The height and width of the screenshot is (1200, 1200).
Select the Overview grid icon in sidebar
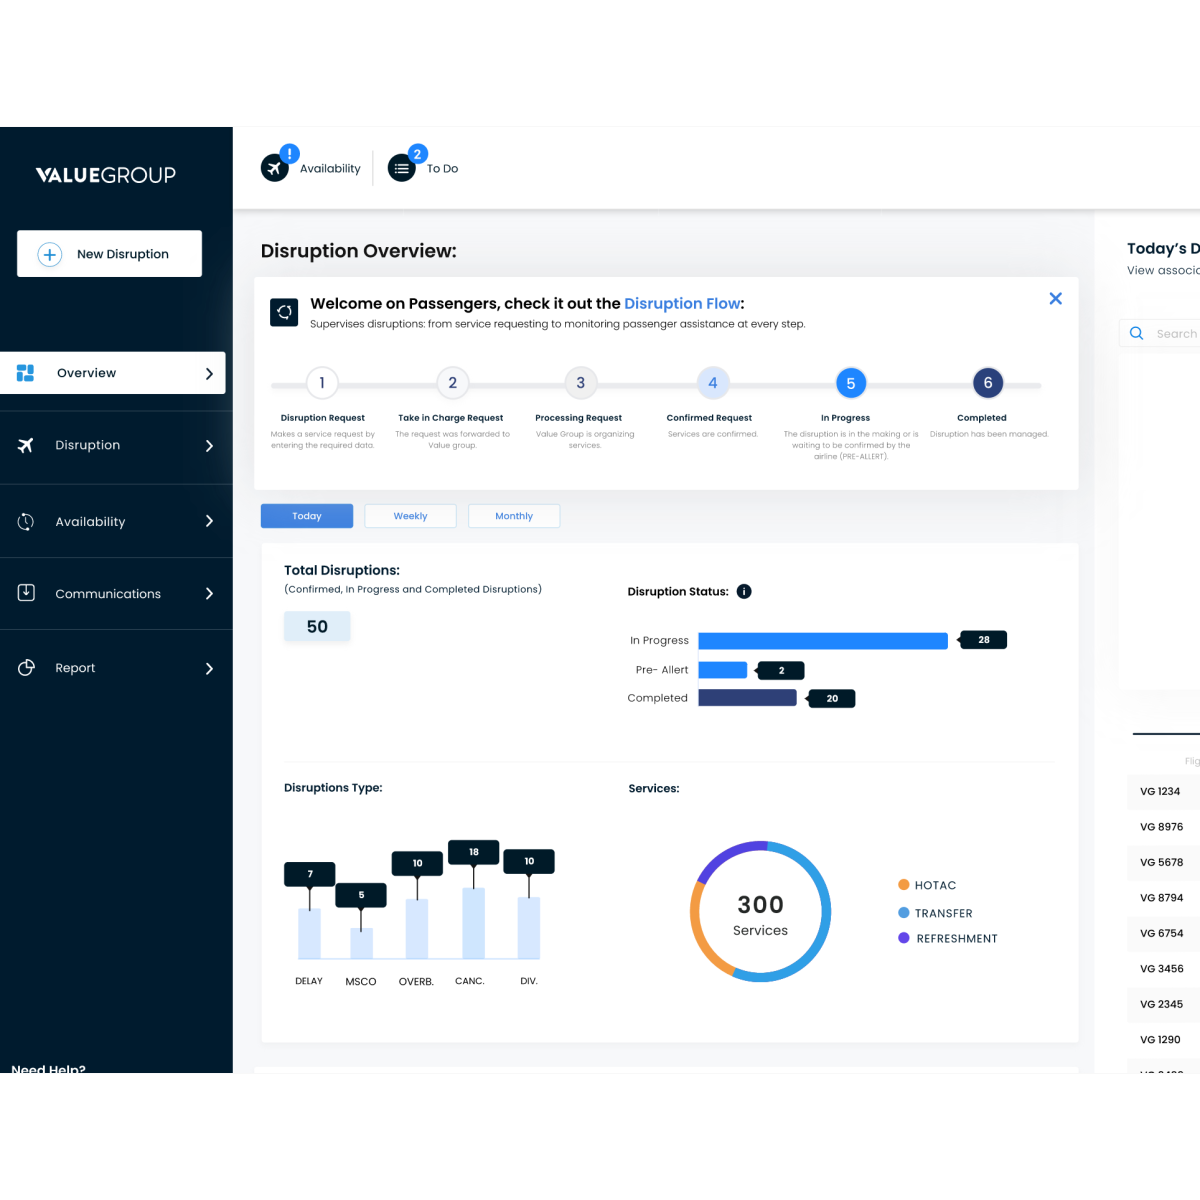pyautogui.click(x=24, y=372)
